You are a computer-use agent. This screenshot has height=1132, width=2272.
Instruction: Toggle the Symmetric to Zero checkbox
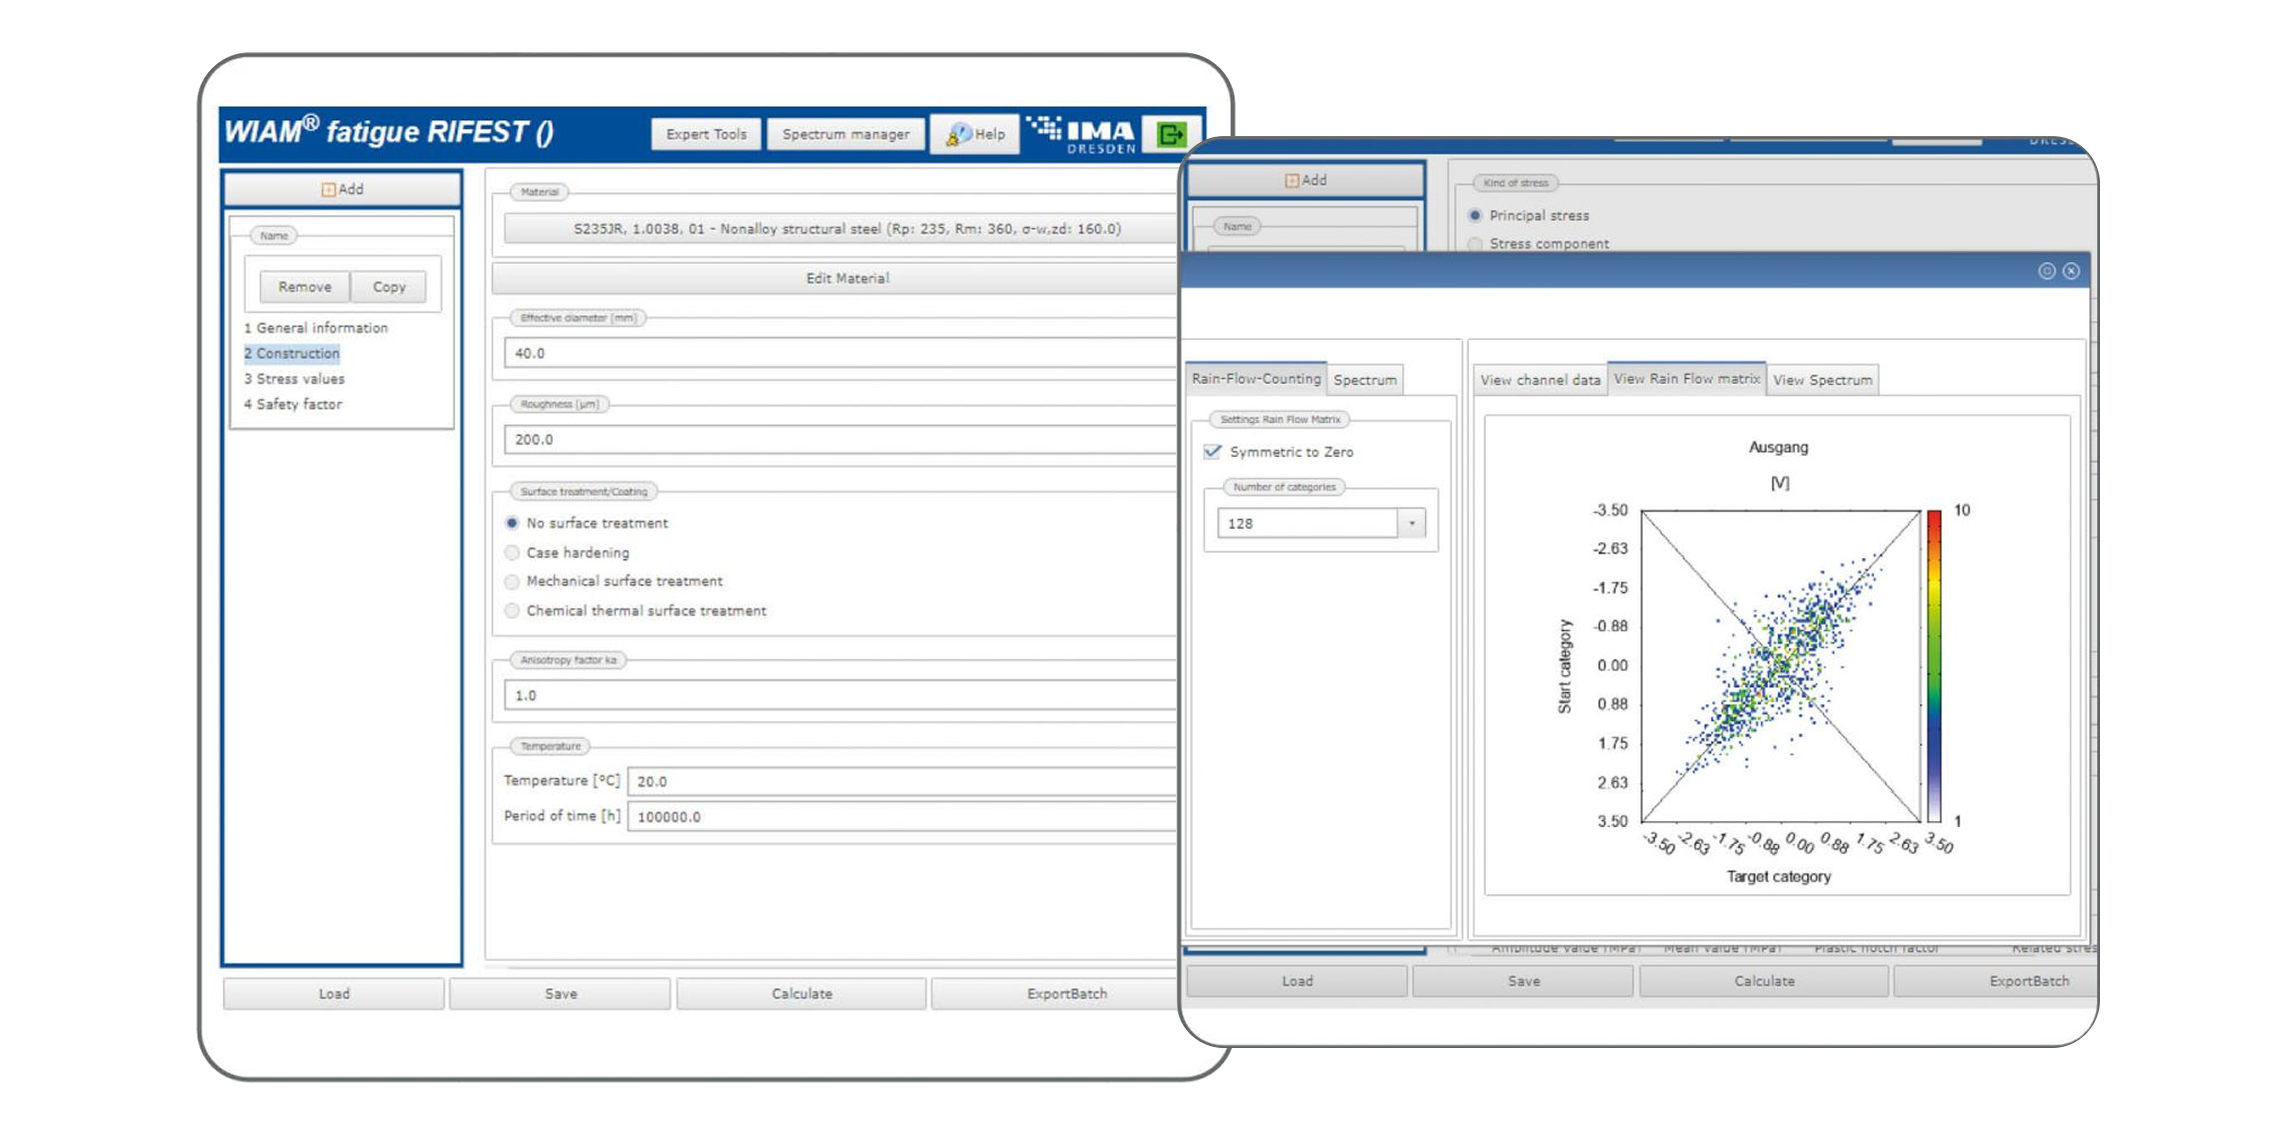(x=1213, y=452)
